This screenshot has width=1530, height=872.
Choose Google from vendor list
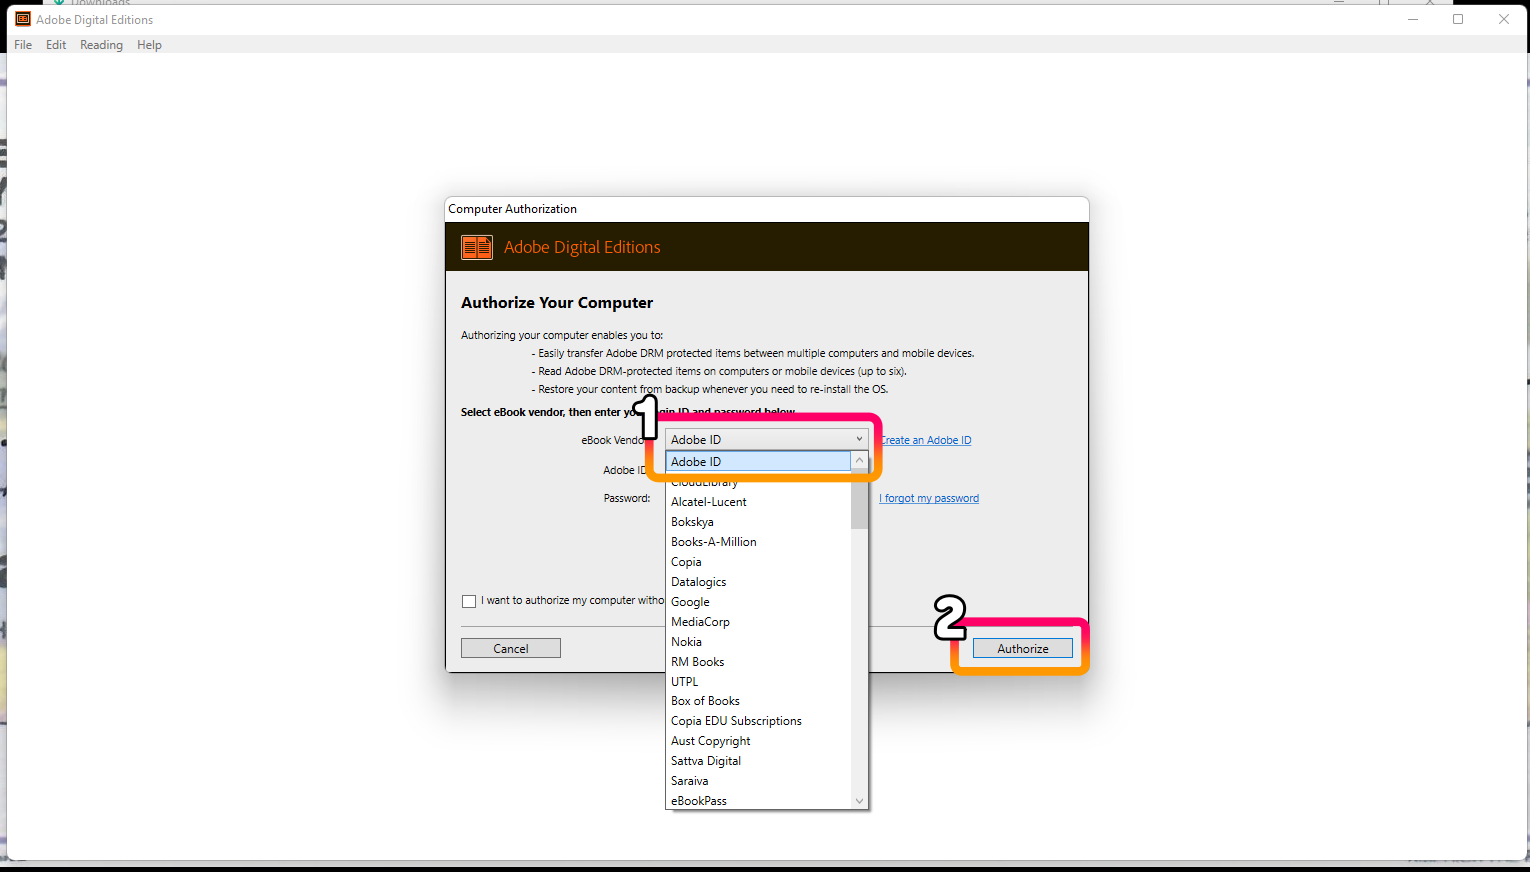coord(758,602)
